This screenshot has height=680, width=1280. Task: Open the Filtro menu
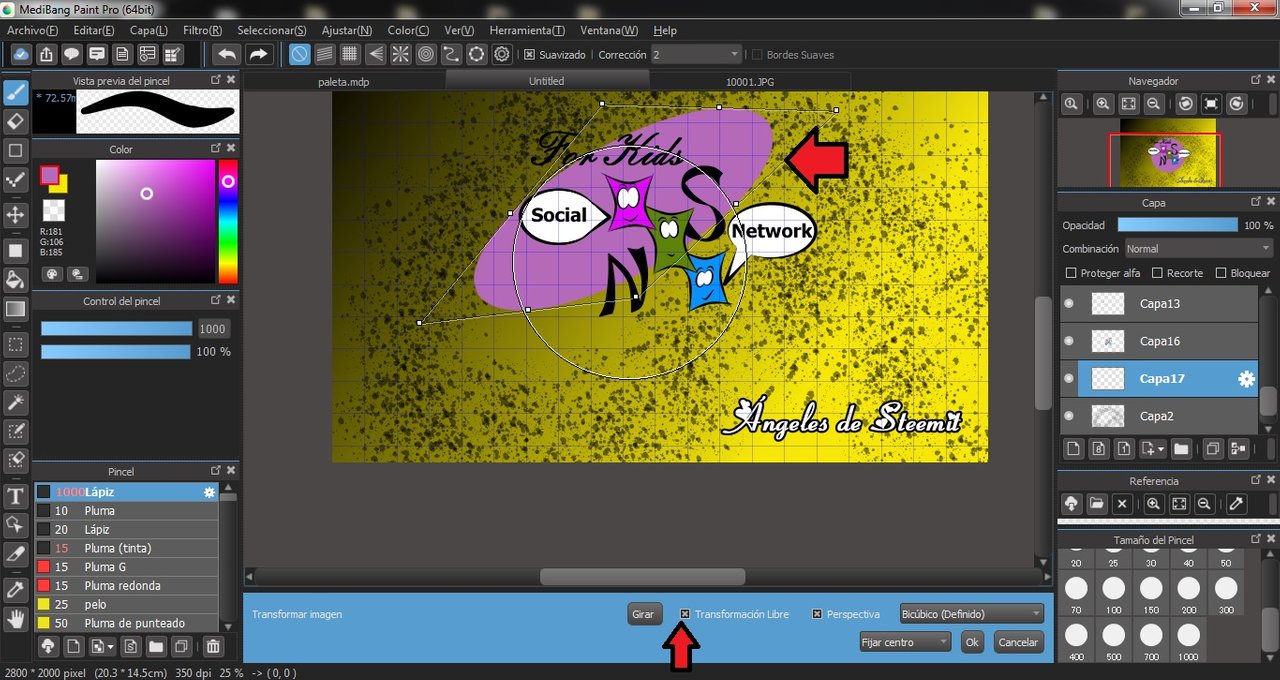click(x=203, y=31)
